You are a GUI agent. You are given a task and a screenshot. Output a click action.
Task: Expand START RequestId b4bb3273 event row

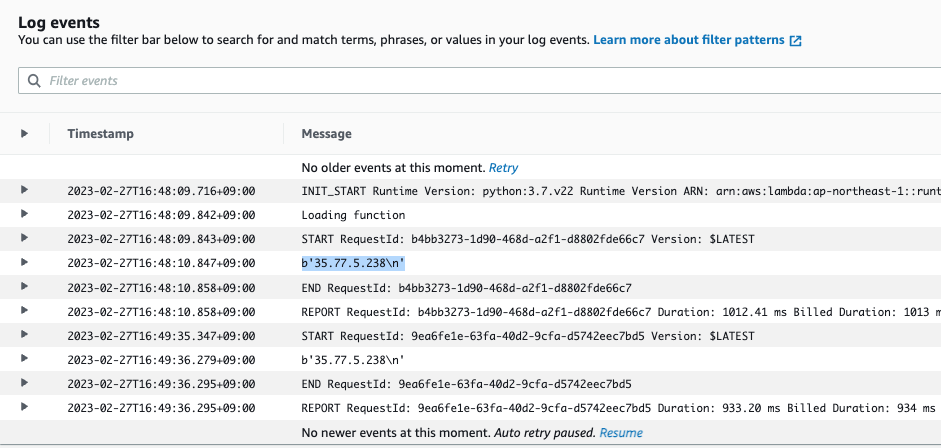(24, 238)
